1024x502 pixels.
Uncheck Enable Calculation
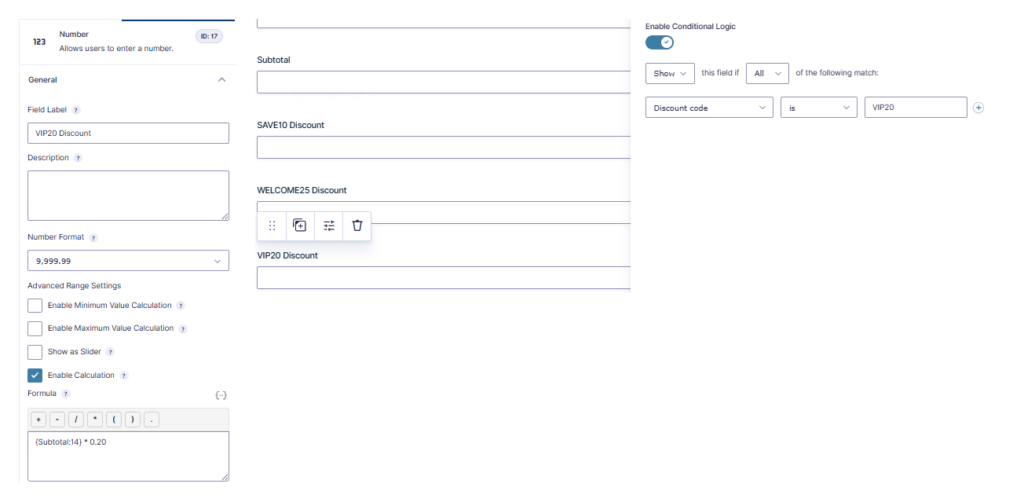tap(35, 375)
